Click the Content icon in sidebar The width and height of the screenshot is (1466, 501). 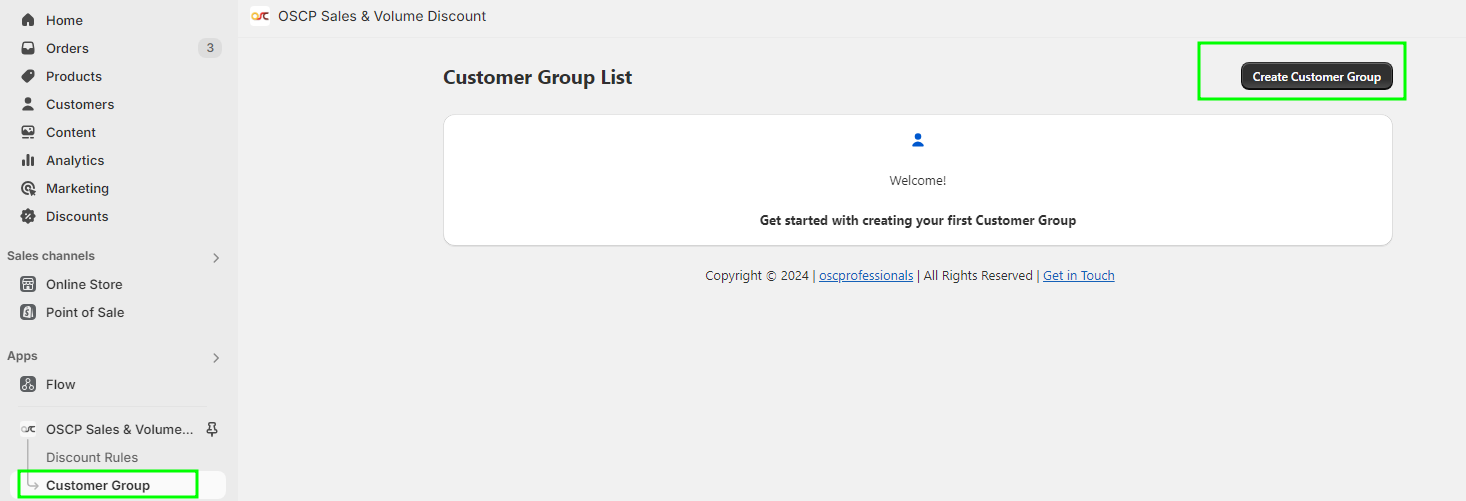28,132
